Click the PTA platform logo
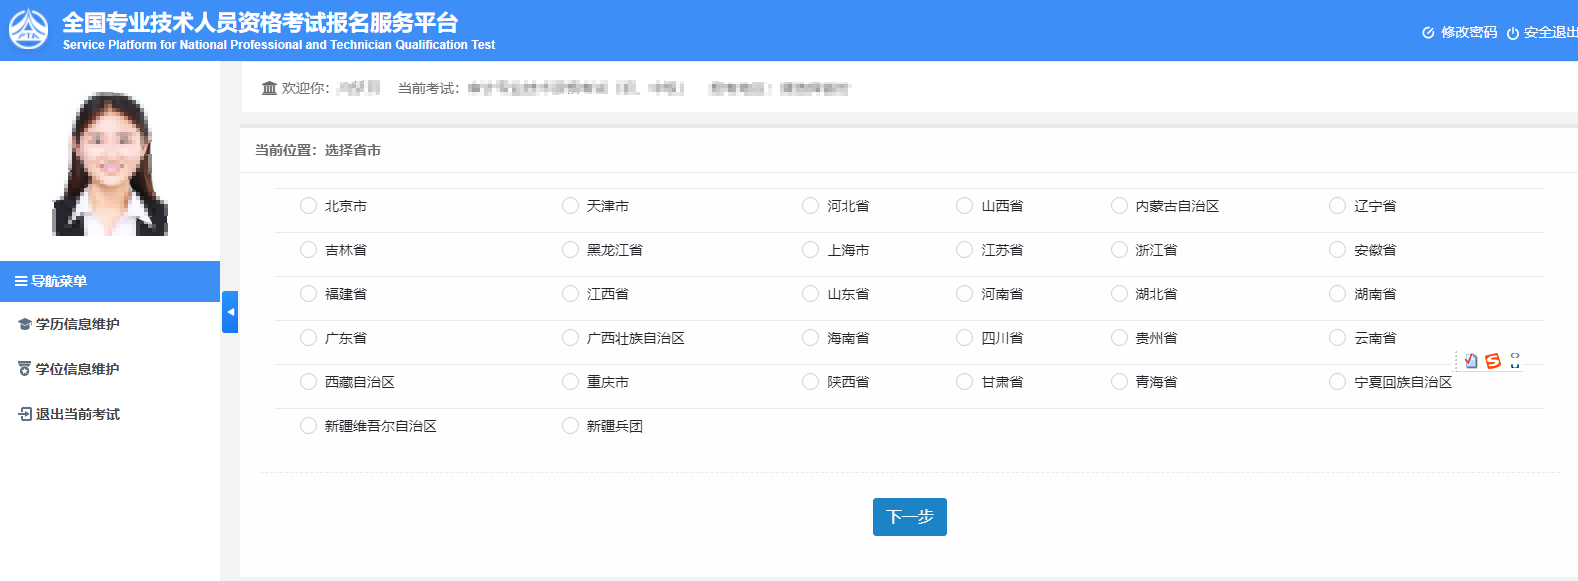The image size is (1578, 581). coord(28,29)
